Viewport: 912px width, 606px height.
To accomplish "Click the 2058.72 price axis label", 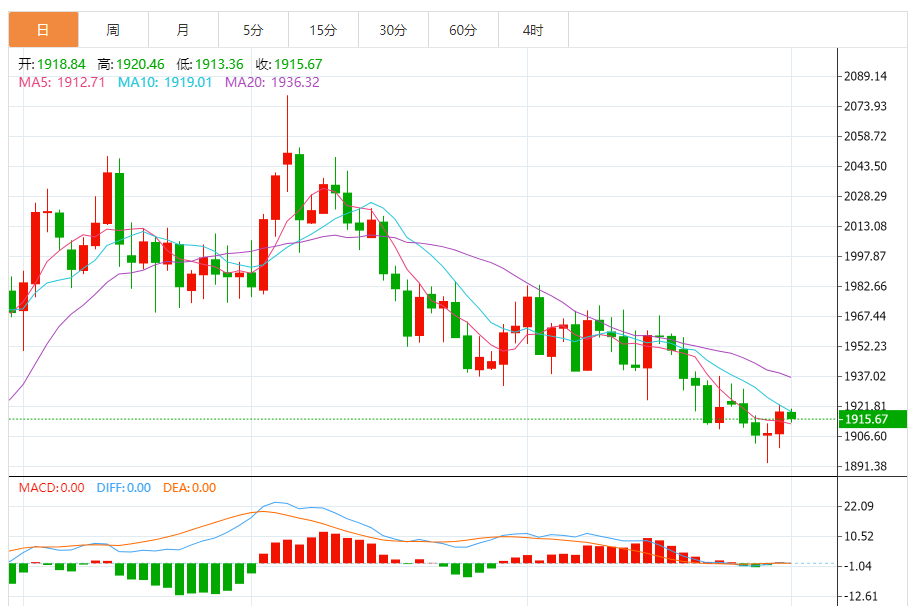I will click(865, 136).
